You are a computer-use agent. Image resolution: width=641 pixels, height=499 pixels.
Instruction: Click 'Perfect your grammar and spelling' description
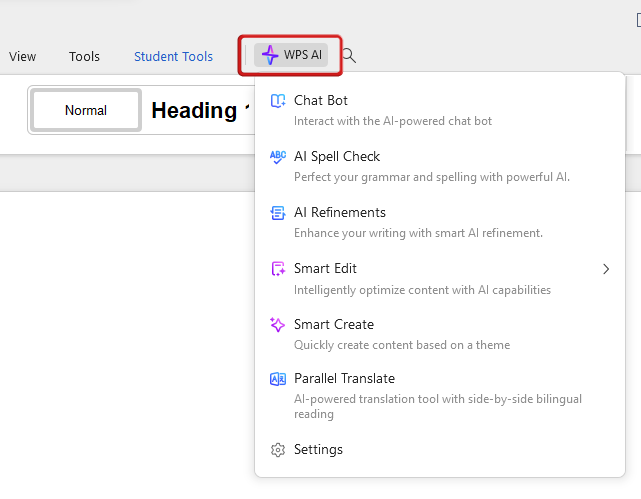(x=432, y=177)
